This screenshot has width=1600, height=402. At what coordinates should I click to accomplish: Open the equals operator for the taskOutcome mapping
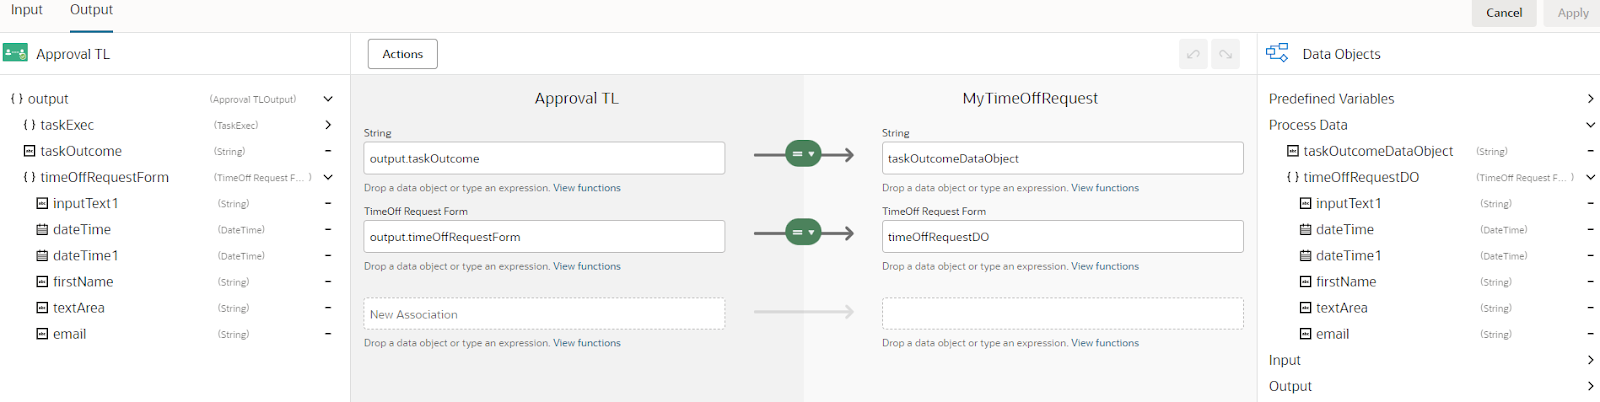(x=803, y=154)
